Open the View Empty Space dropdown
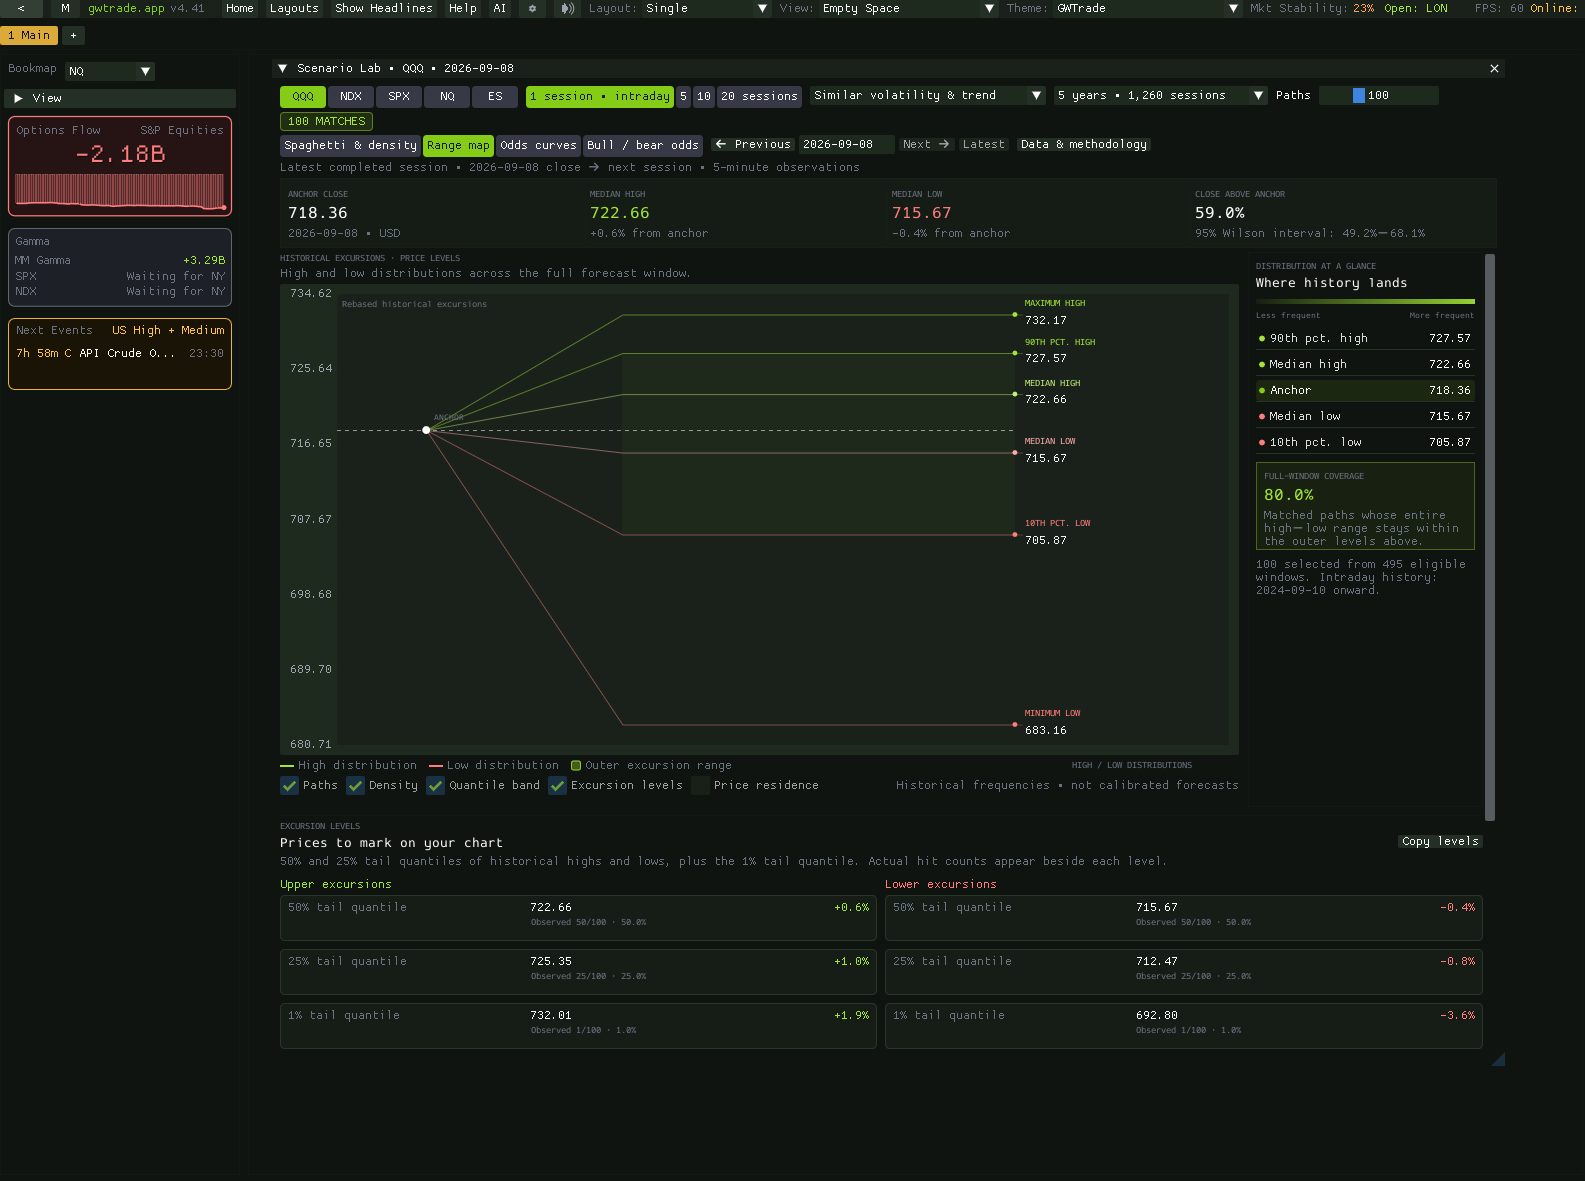Viewport: 1585px width, 1181px height. [908, 8]
